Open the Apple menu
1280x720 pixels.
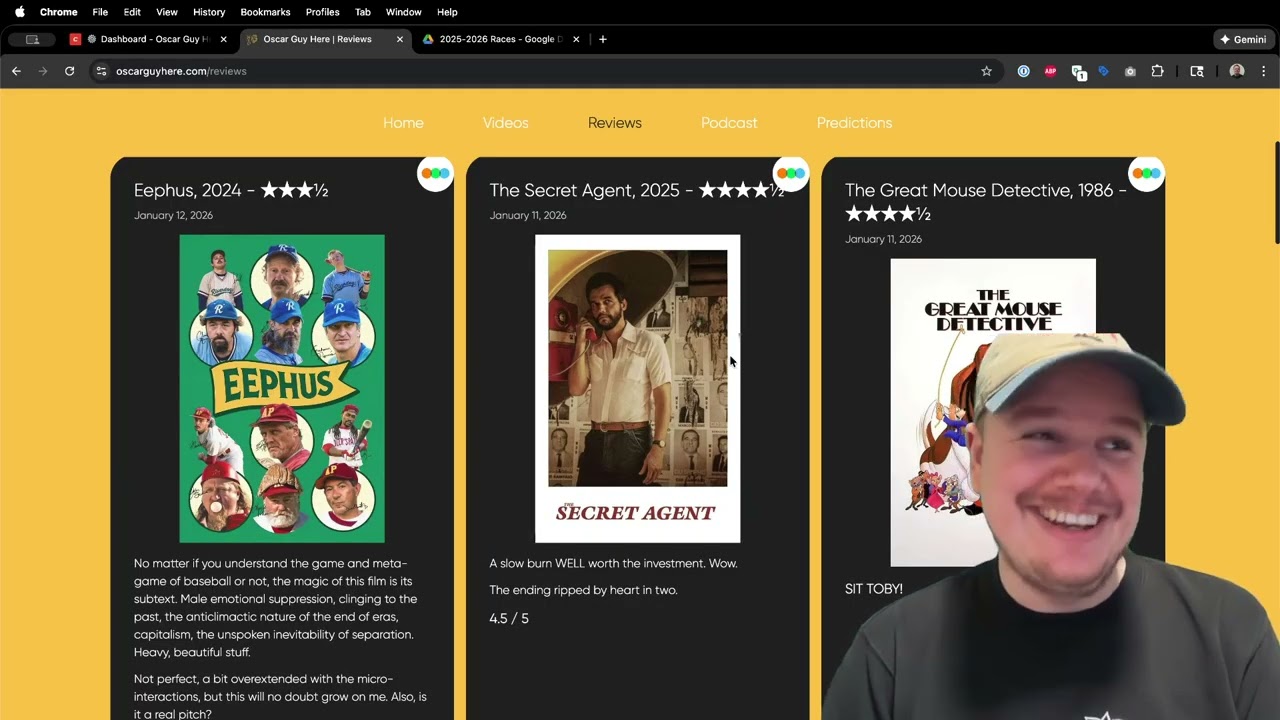point(19,12)
